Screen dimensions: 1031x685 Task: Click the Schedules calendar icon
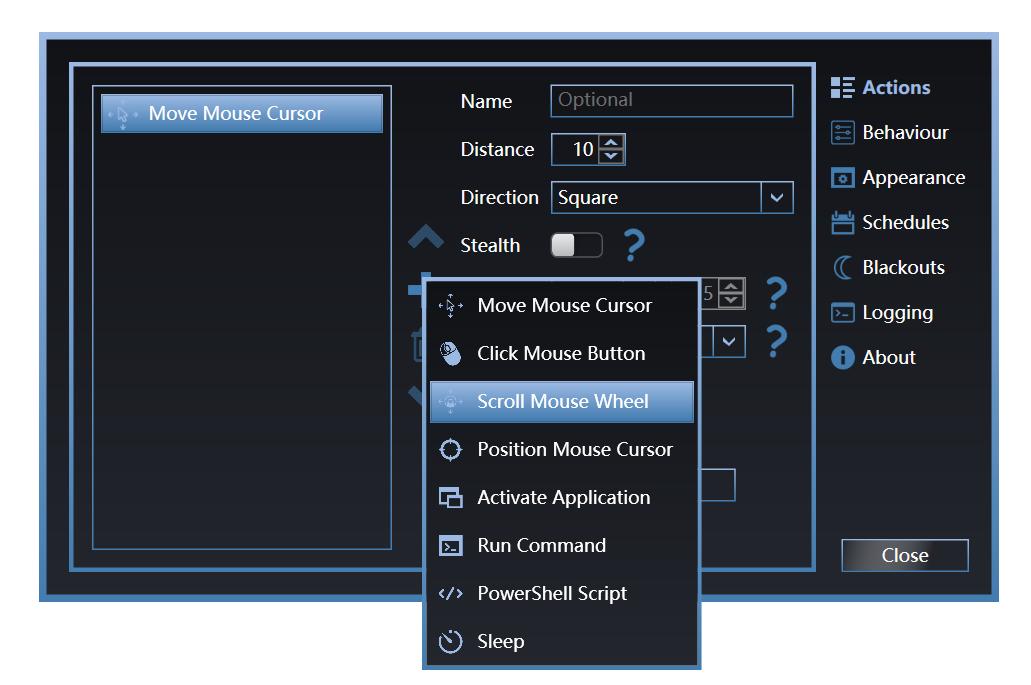pos(842,222)
